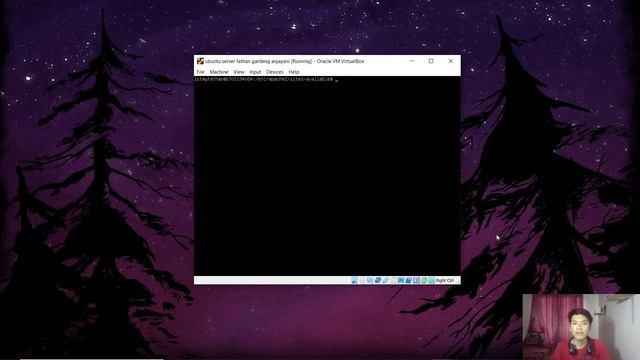Click the display settings status icon
Image resolution: width=640 pixels, height=360 pixels.
[401, 280]
